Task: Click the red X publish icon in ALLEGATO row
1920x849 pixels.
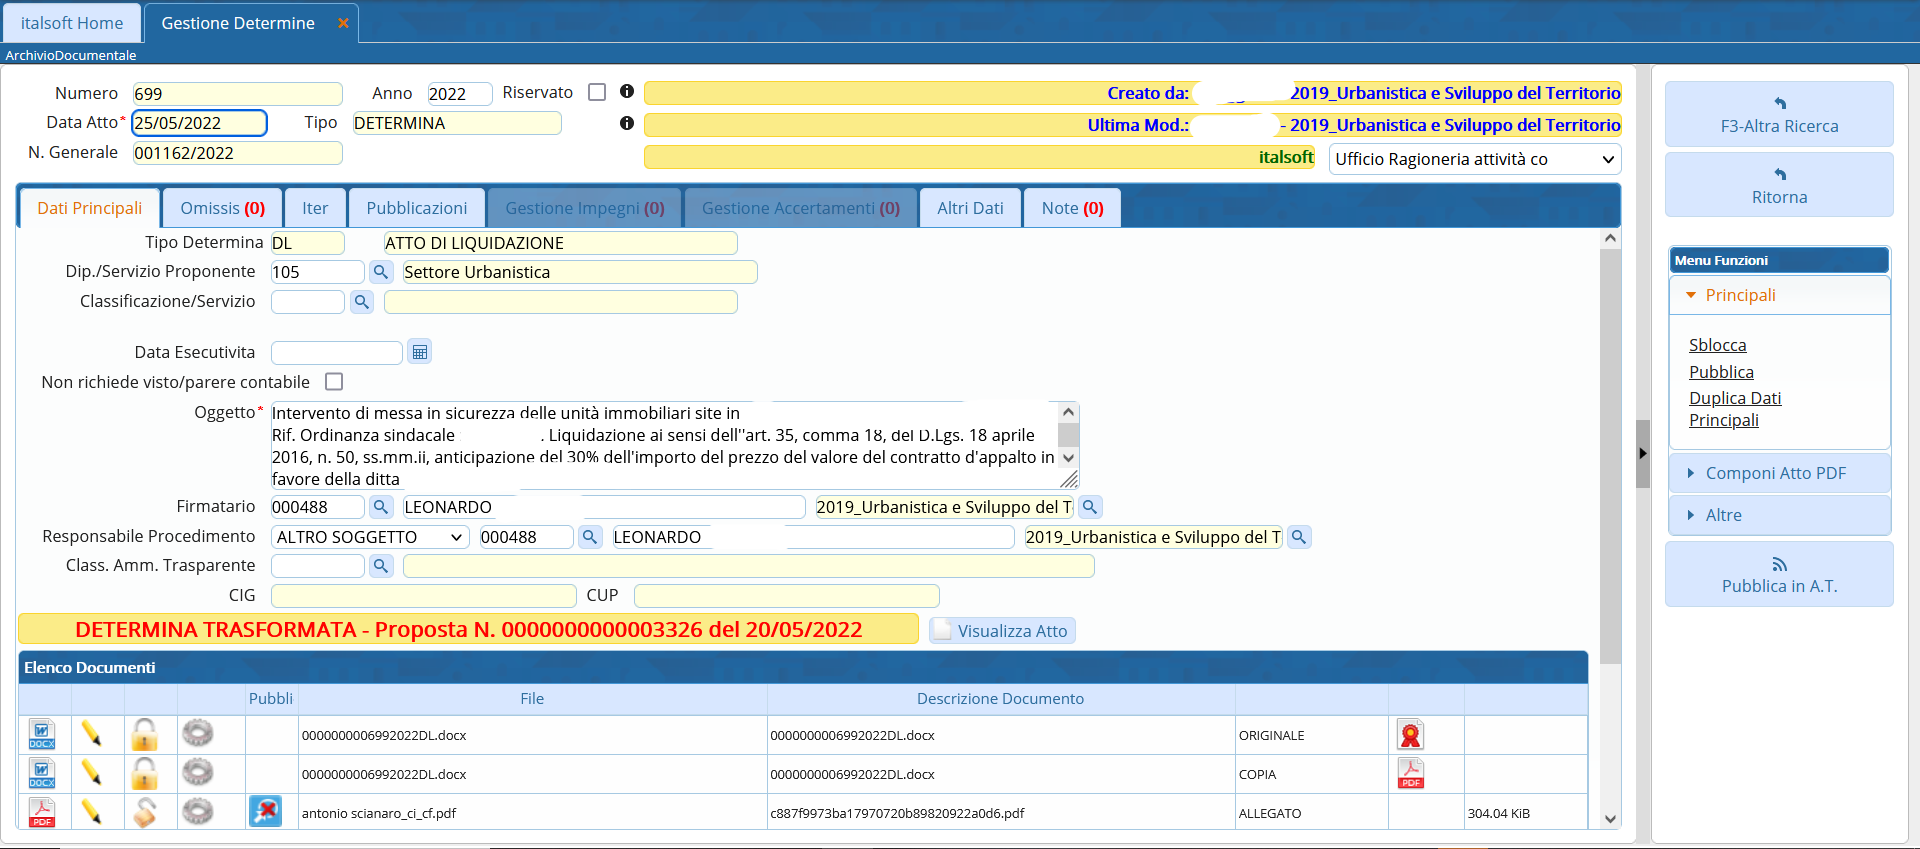Action: [x=265, y=811]
